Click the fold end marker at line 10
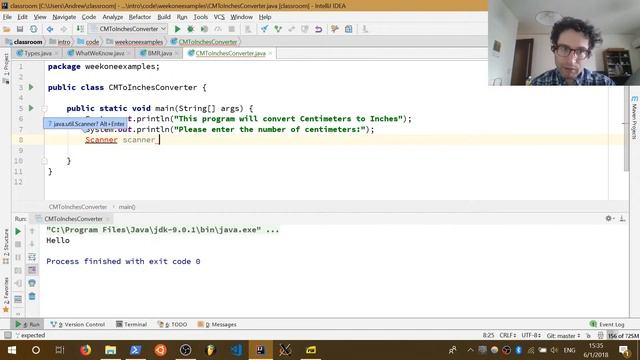Screen dimensions: 640x360 click(44, 161)
